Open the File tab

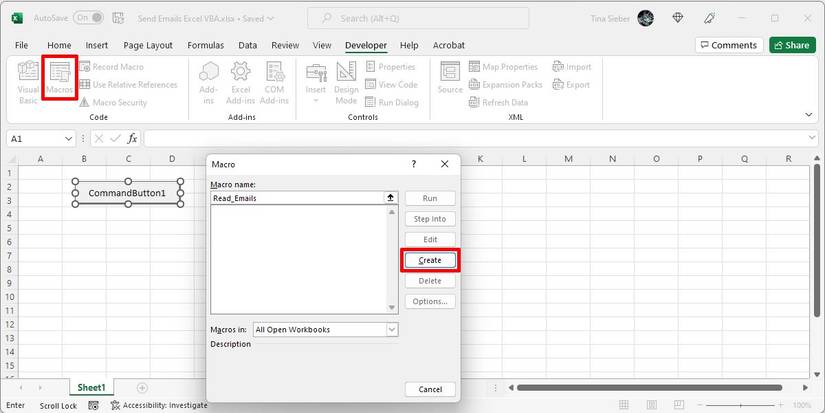22,45
